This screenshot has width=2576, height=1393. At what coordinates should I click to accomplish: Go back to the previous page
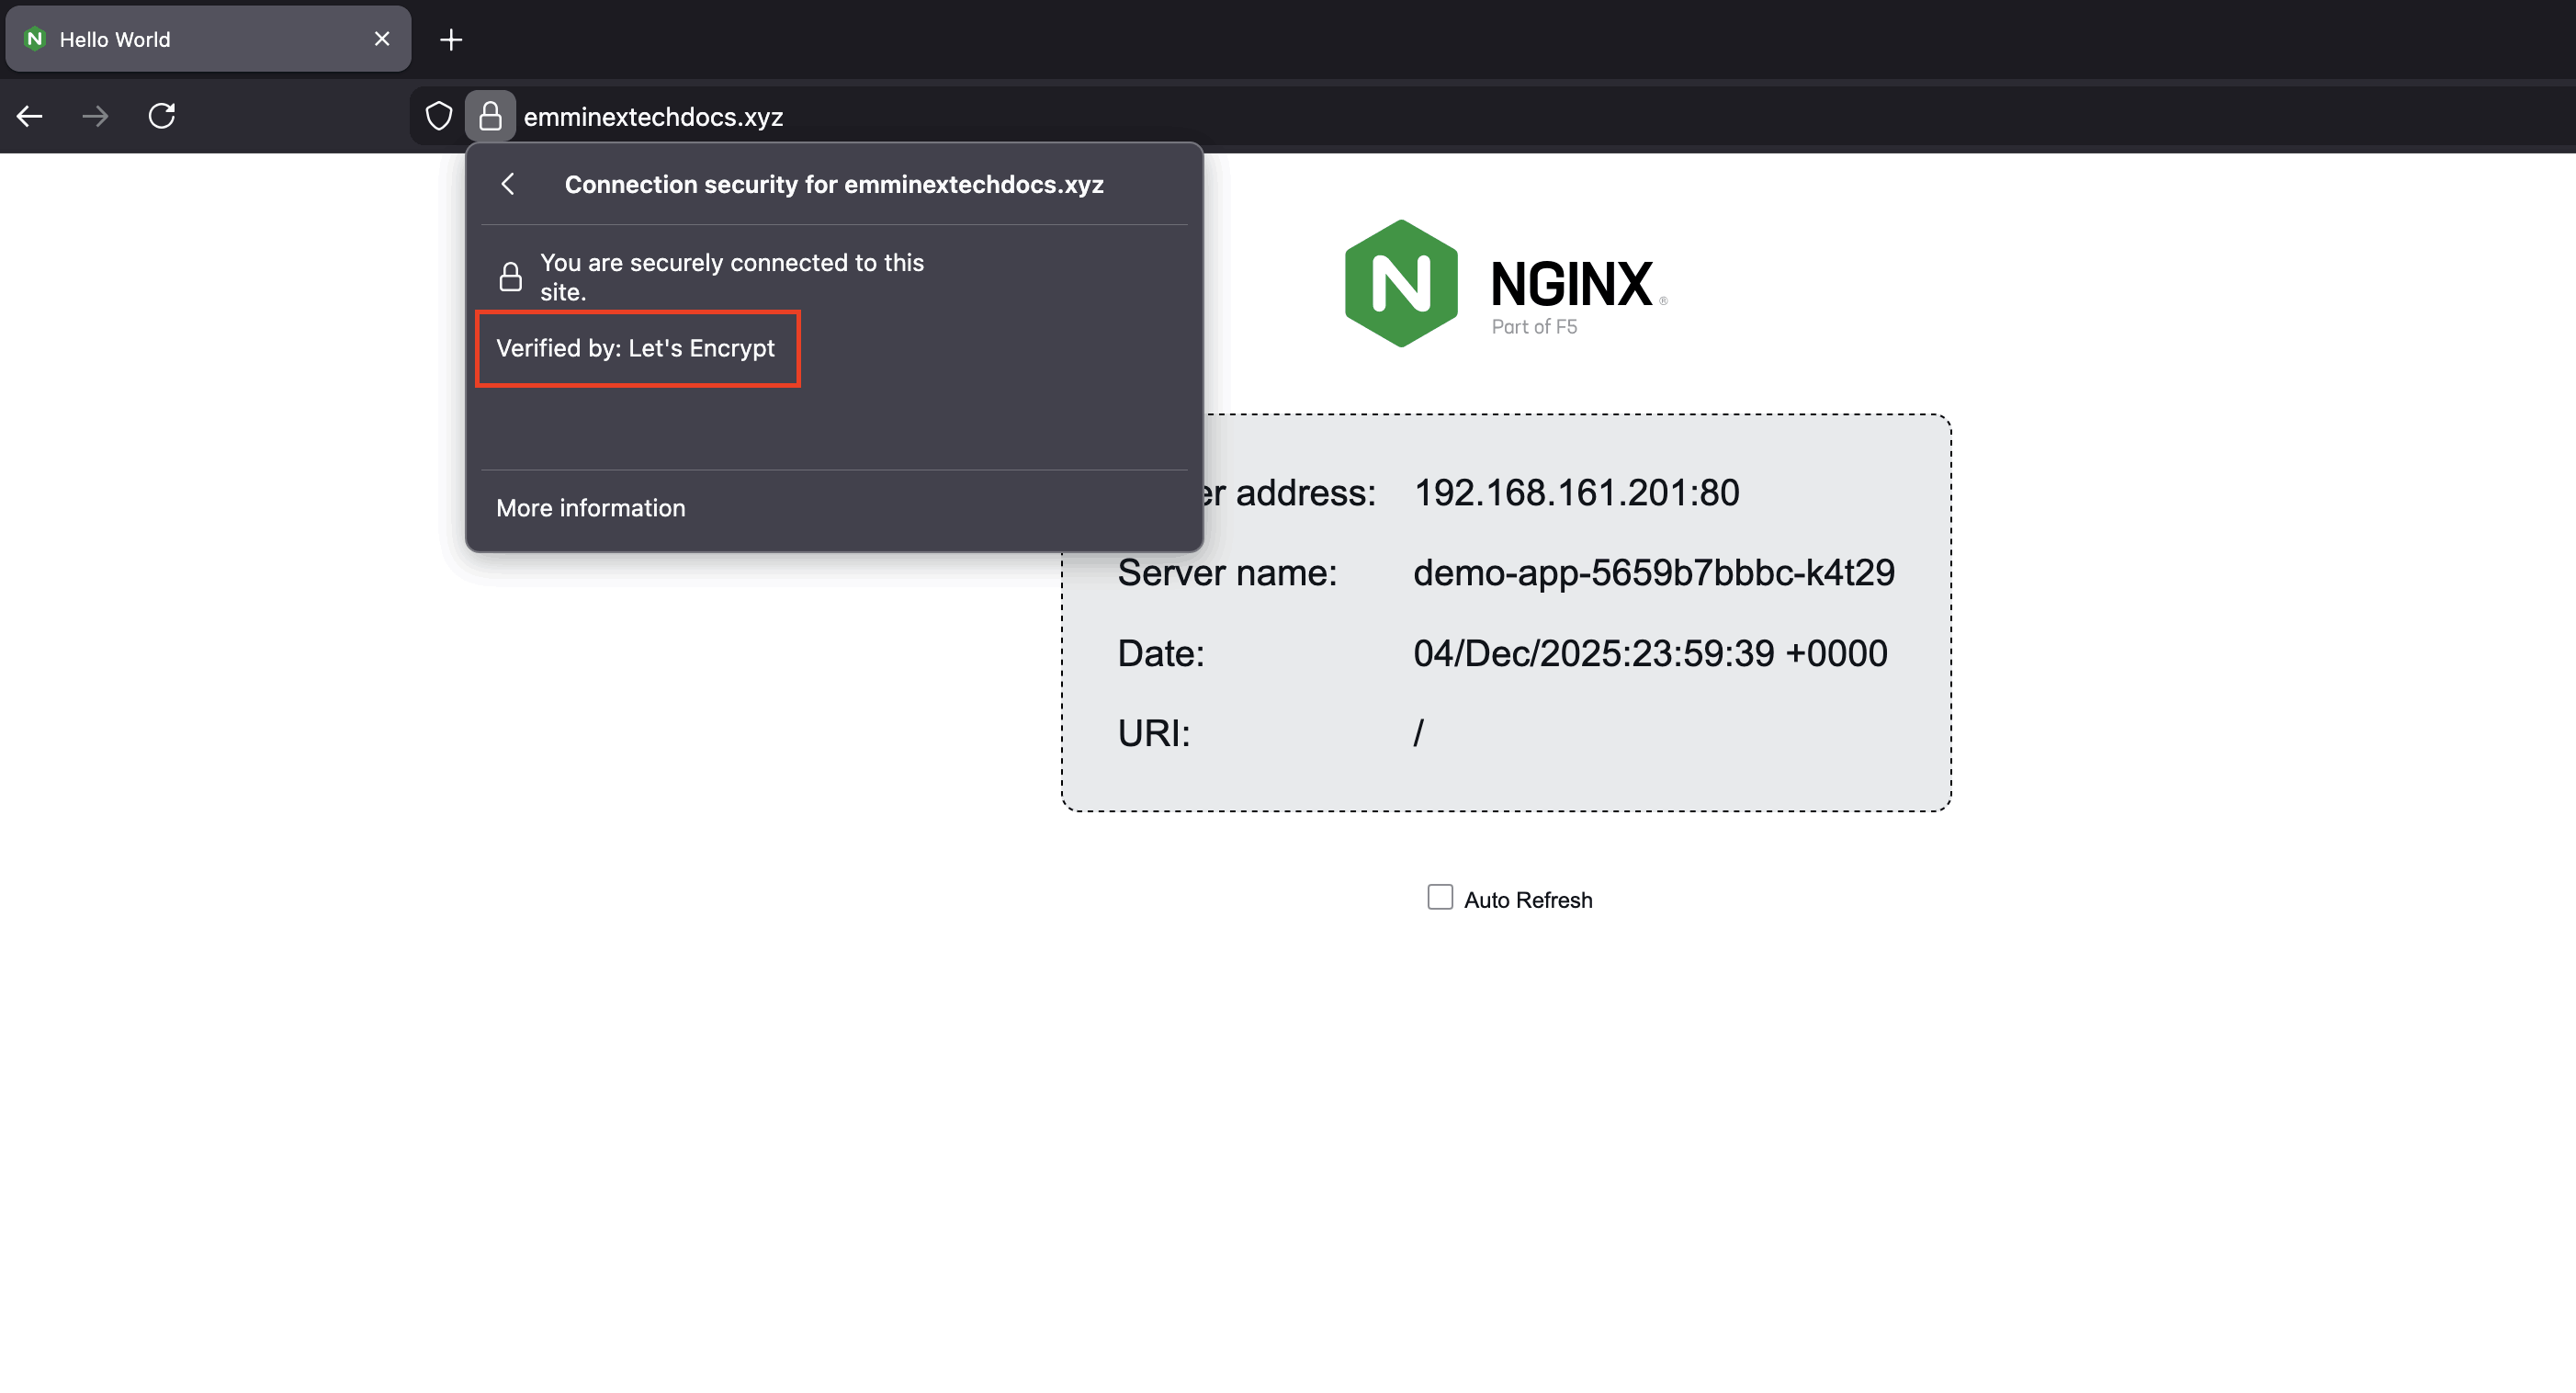pos(30,116)
